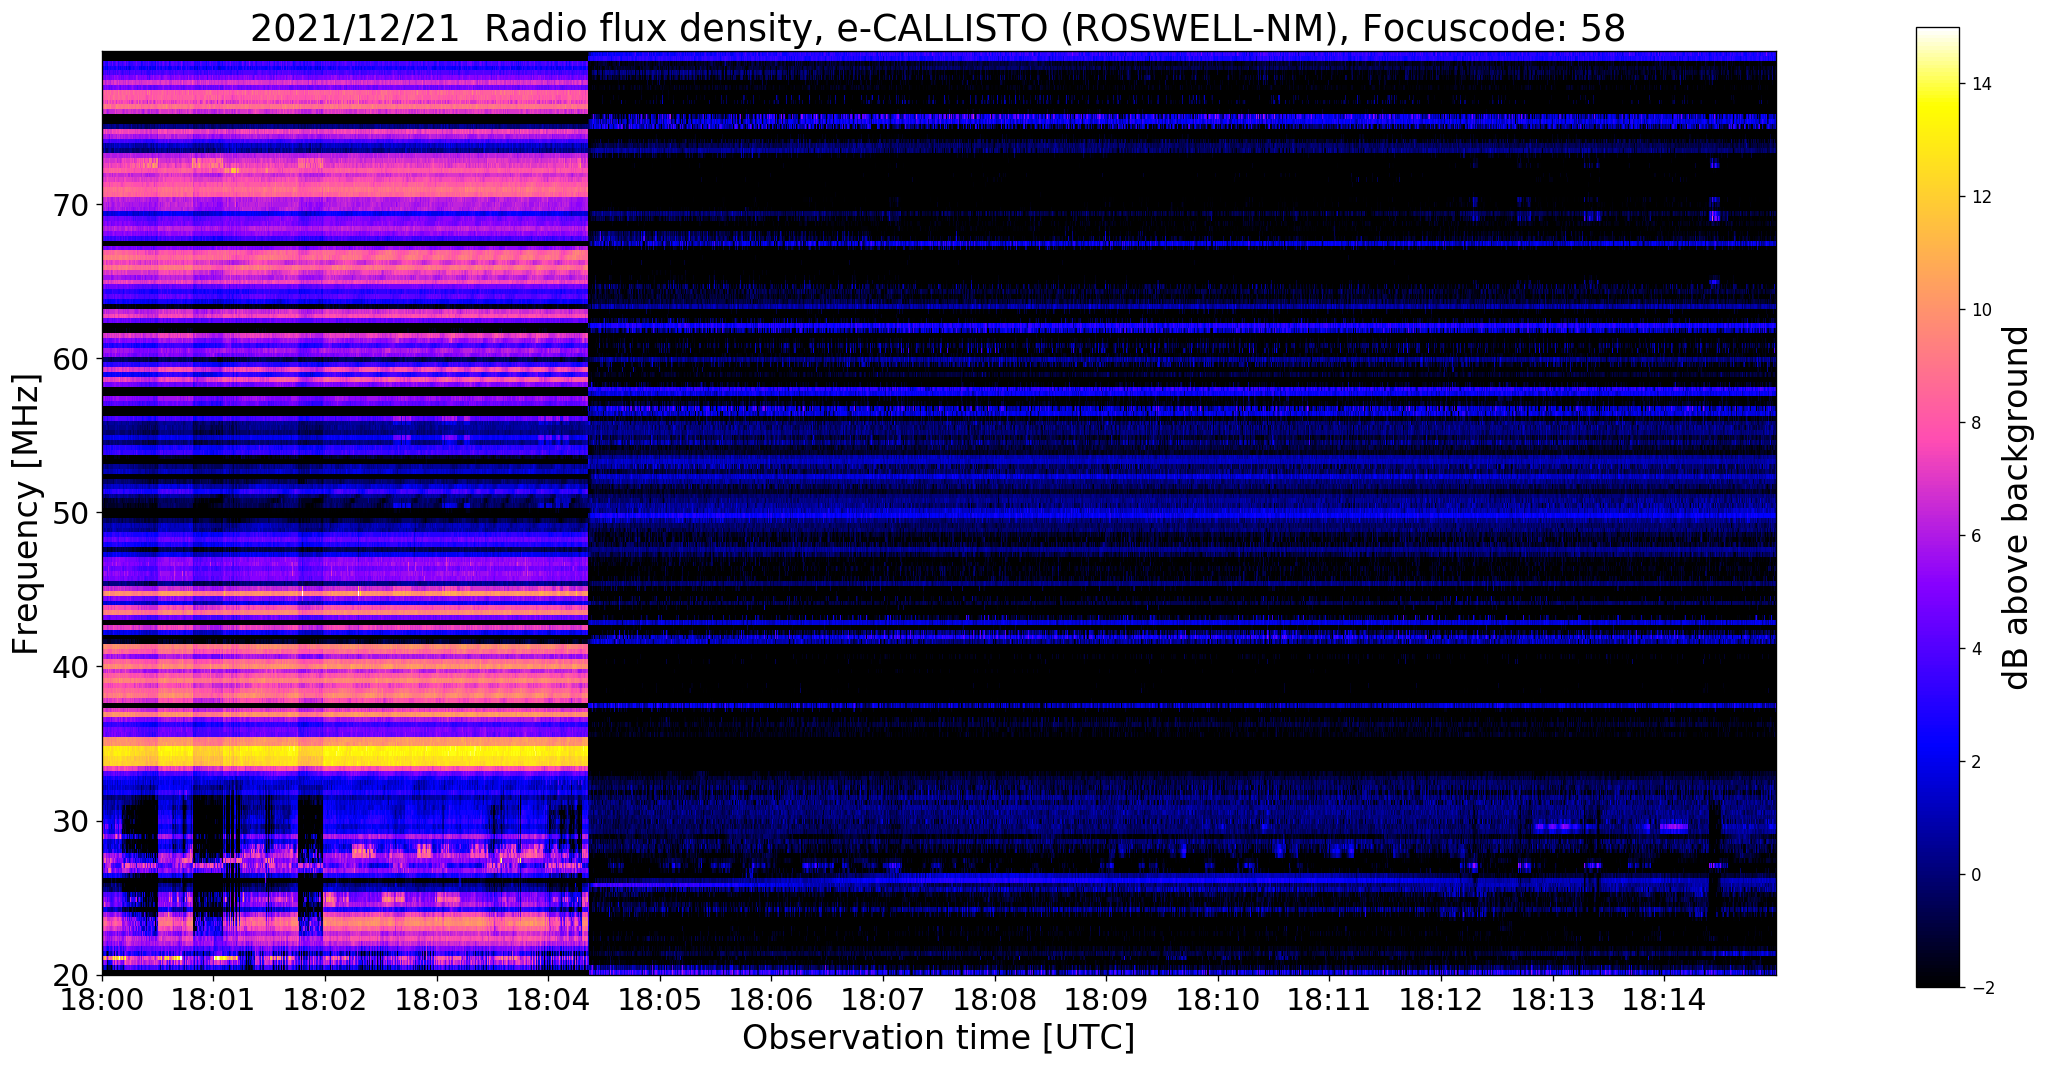Viewport: 2047px width, 1067px height.
Task: Click the 'Frequency [MHz]' axis label
Action: (27, 514)
